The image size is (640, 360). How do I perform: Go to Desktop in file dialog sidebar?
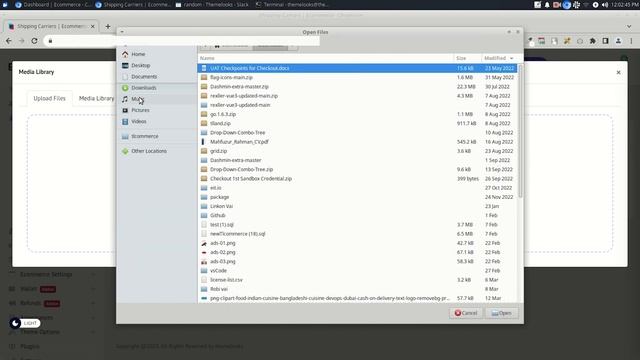140,65
